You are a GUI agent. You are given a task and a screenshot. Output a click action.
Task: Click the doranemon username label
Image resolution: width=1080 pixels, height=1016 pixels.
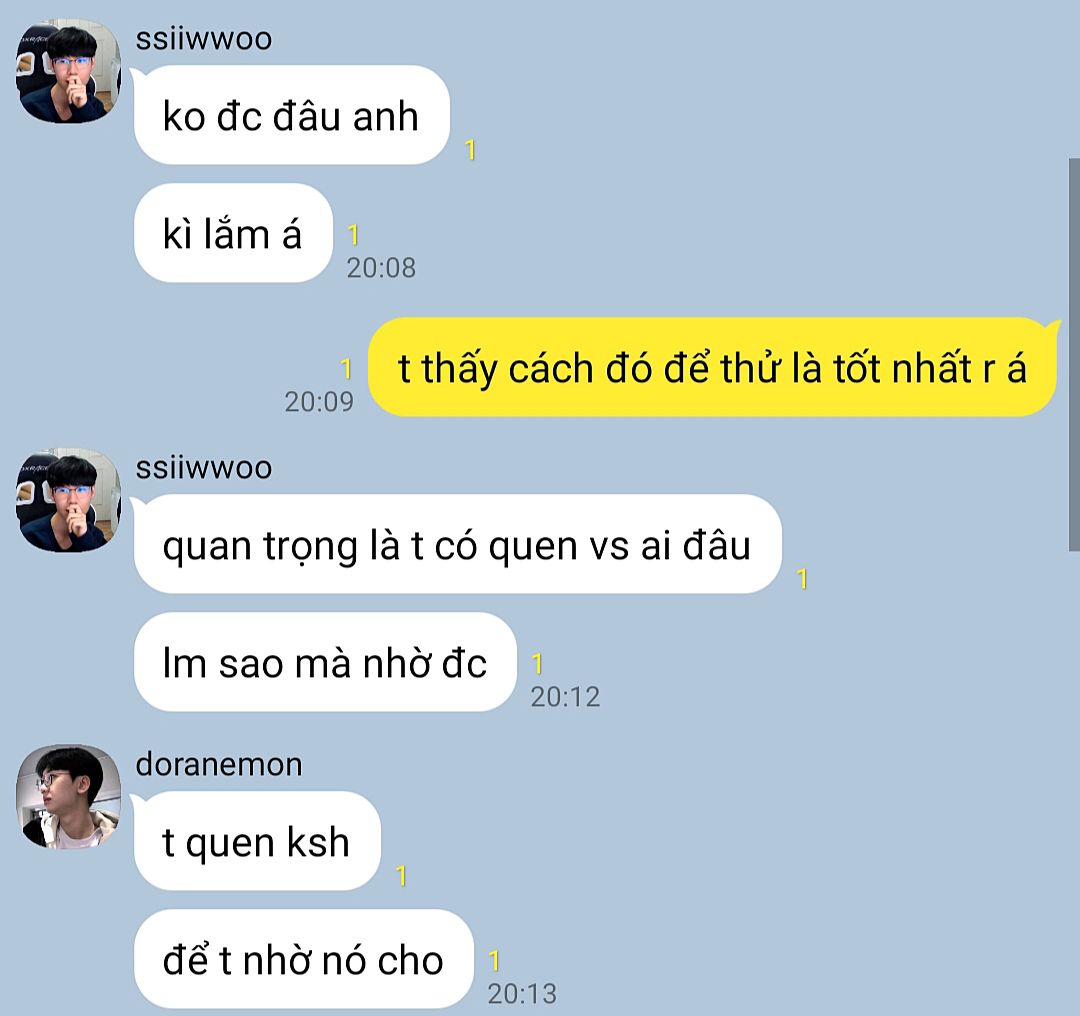point(219,765)
